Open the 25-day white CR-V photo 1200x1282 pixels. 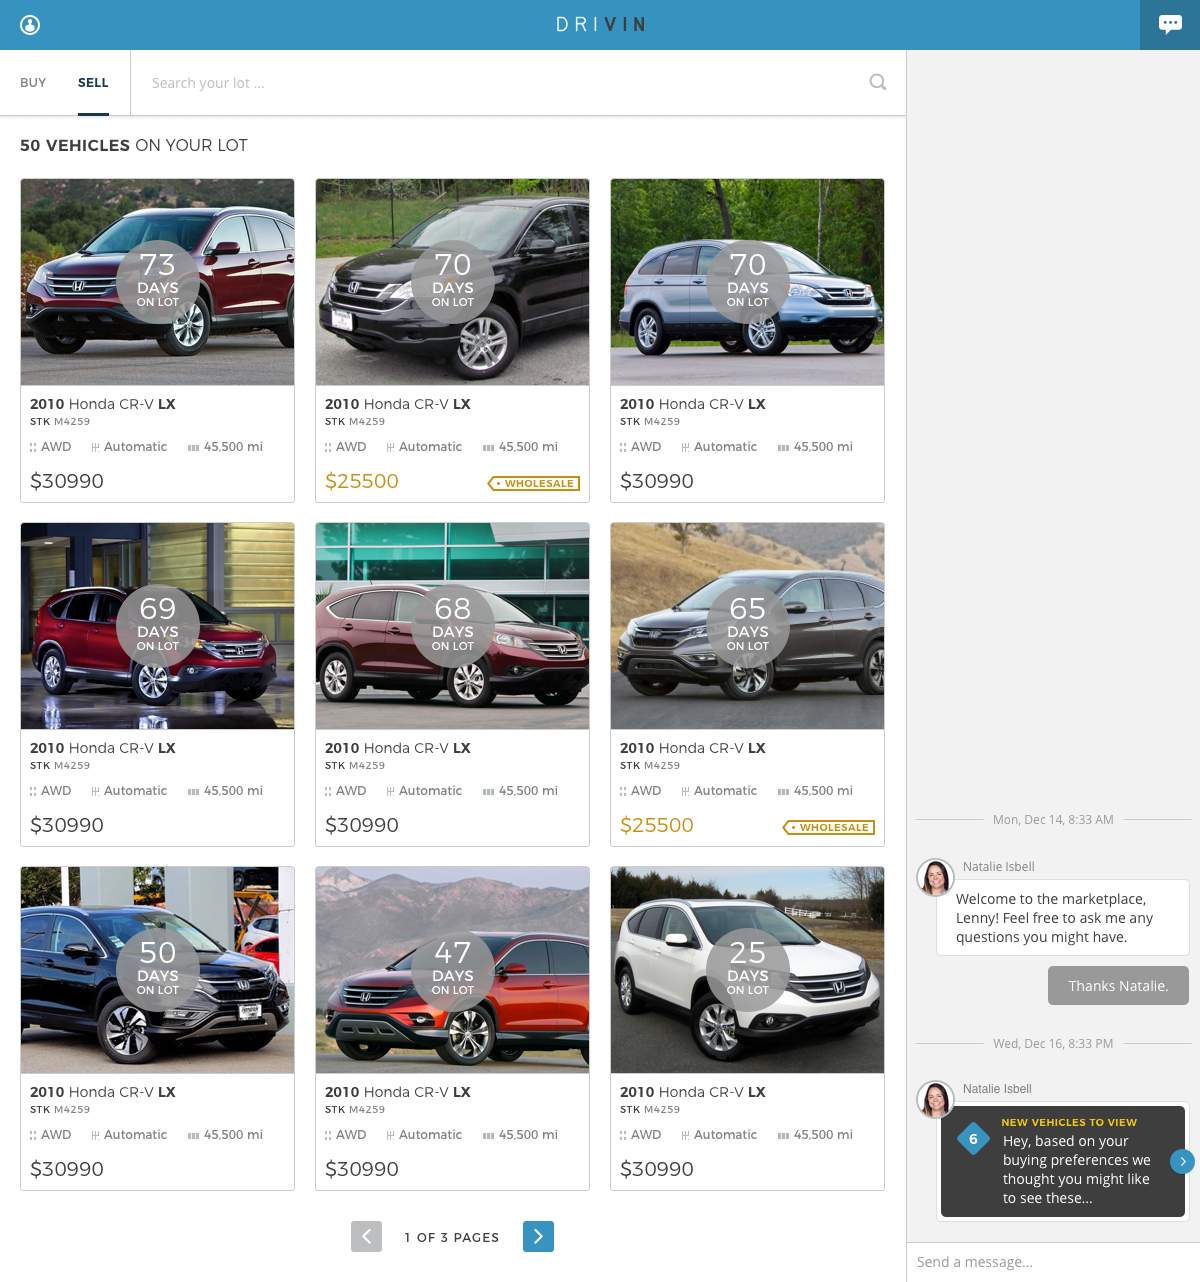(748, 970)
